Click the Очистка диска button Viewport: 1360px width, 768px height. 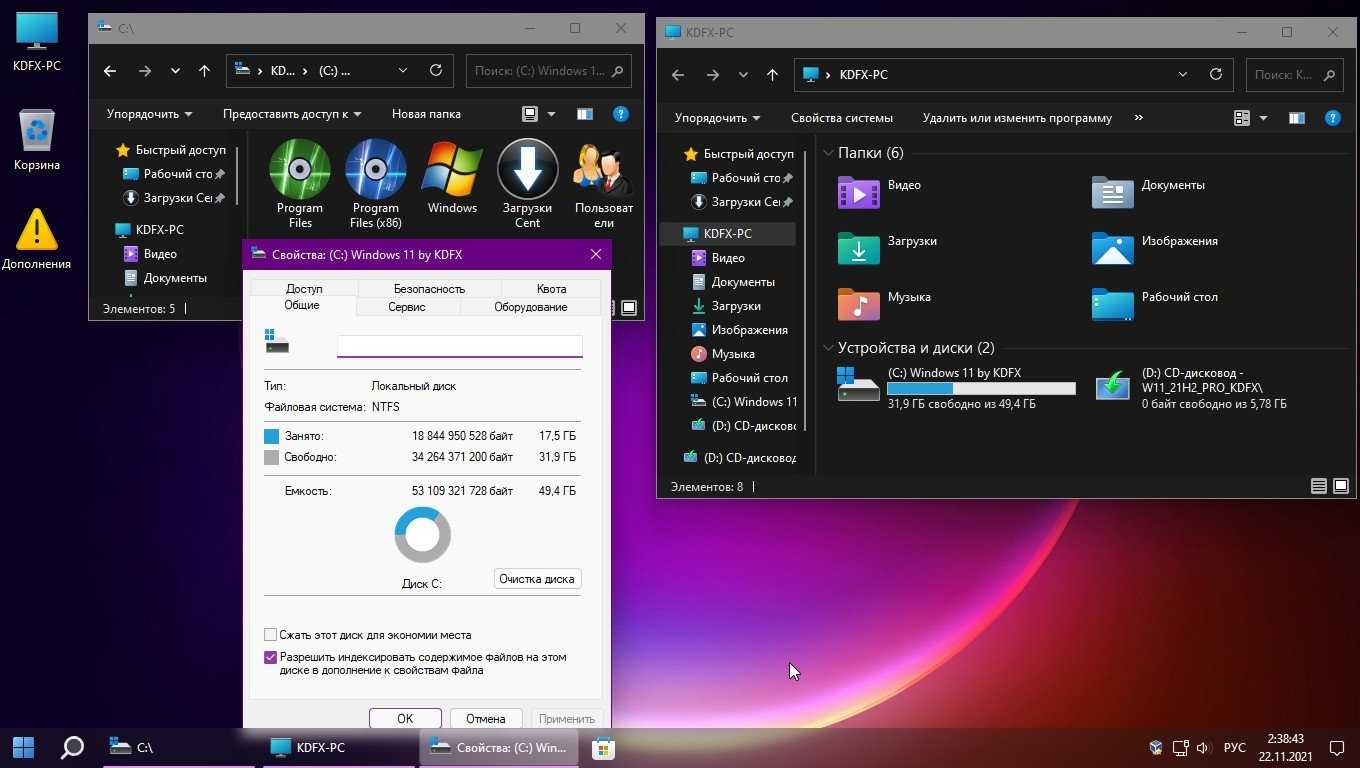538,579
